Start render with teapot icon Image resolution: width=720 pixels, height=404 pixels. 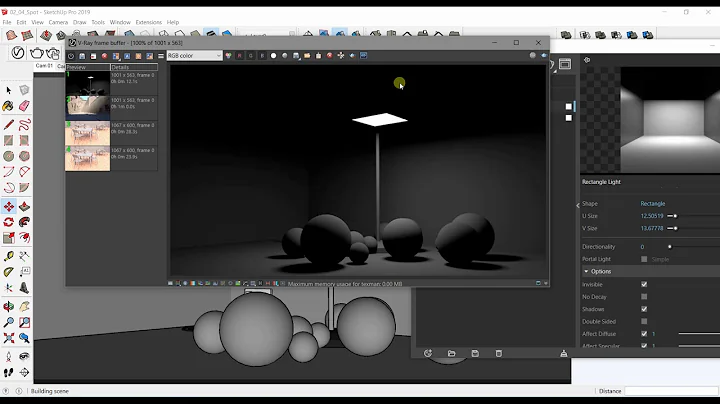coord(36,53)
